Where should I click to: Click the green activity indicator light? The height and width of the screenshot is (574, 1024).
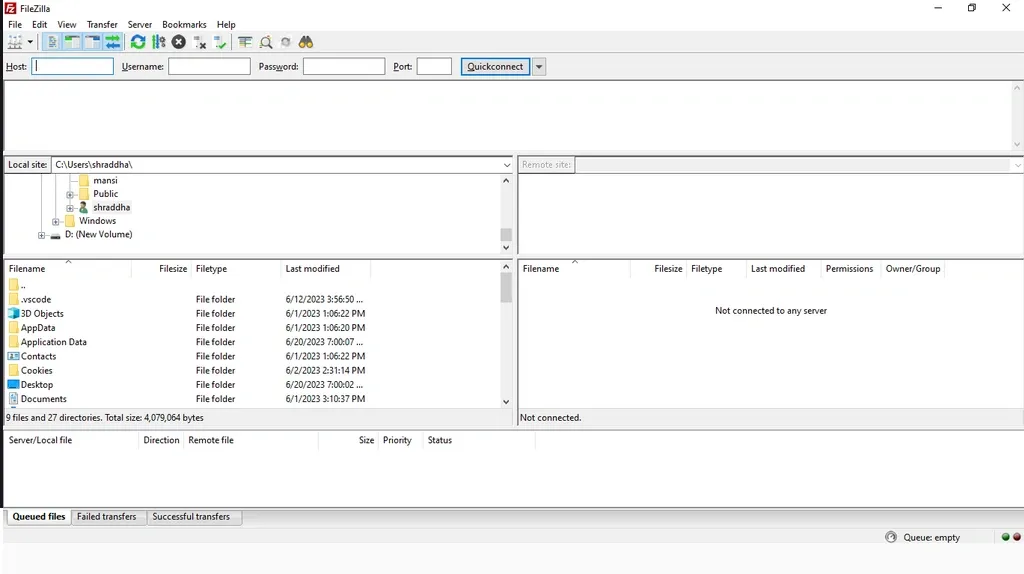pyautogui.click(x=1006, y=537)
